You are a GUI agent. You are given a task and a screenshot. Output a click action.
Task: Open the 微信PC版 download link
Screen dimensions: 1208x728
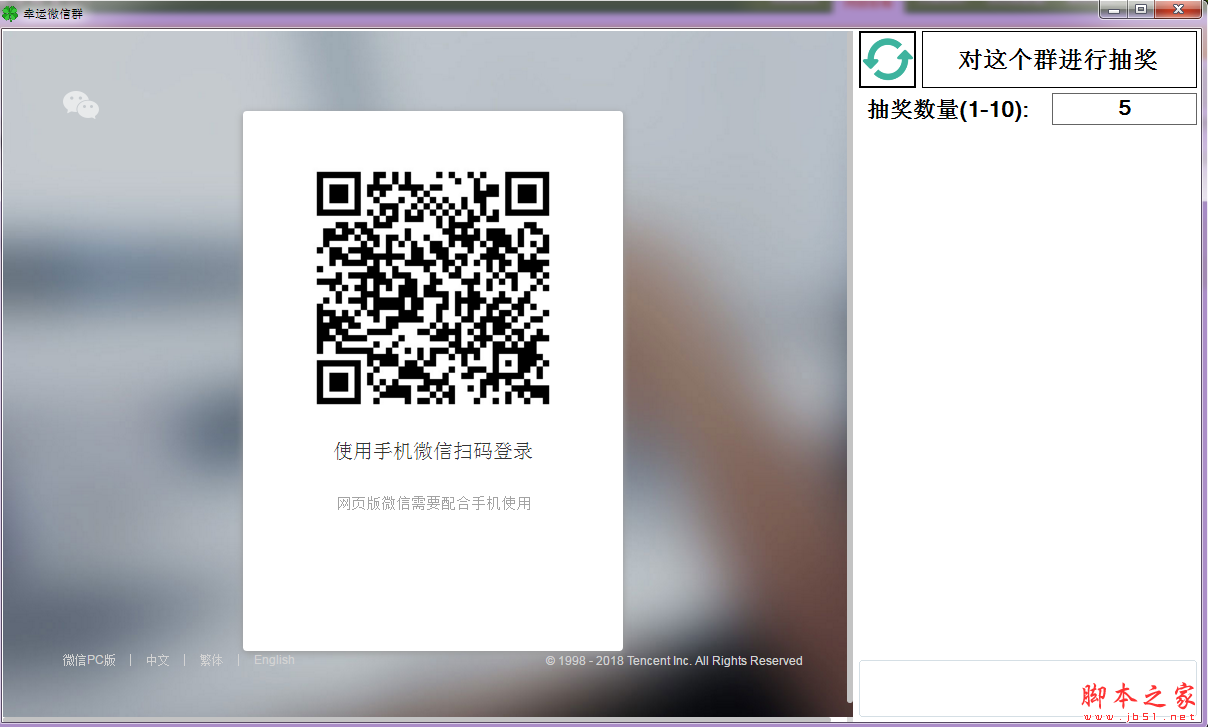tap(87, 660)
